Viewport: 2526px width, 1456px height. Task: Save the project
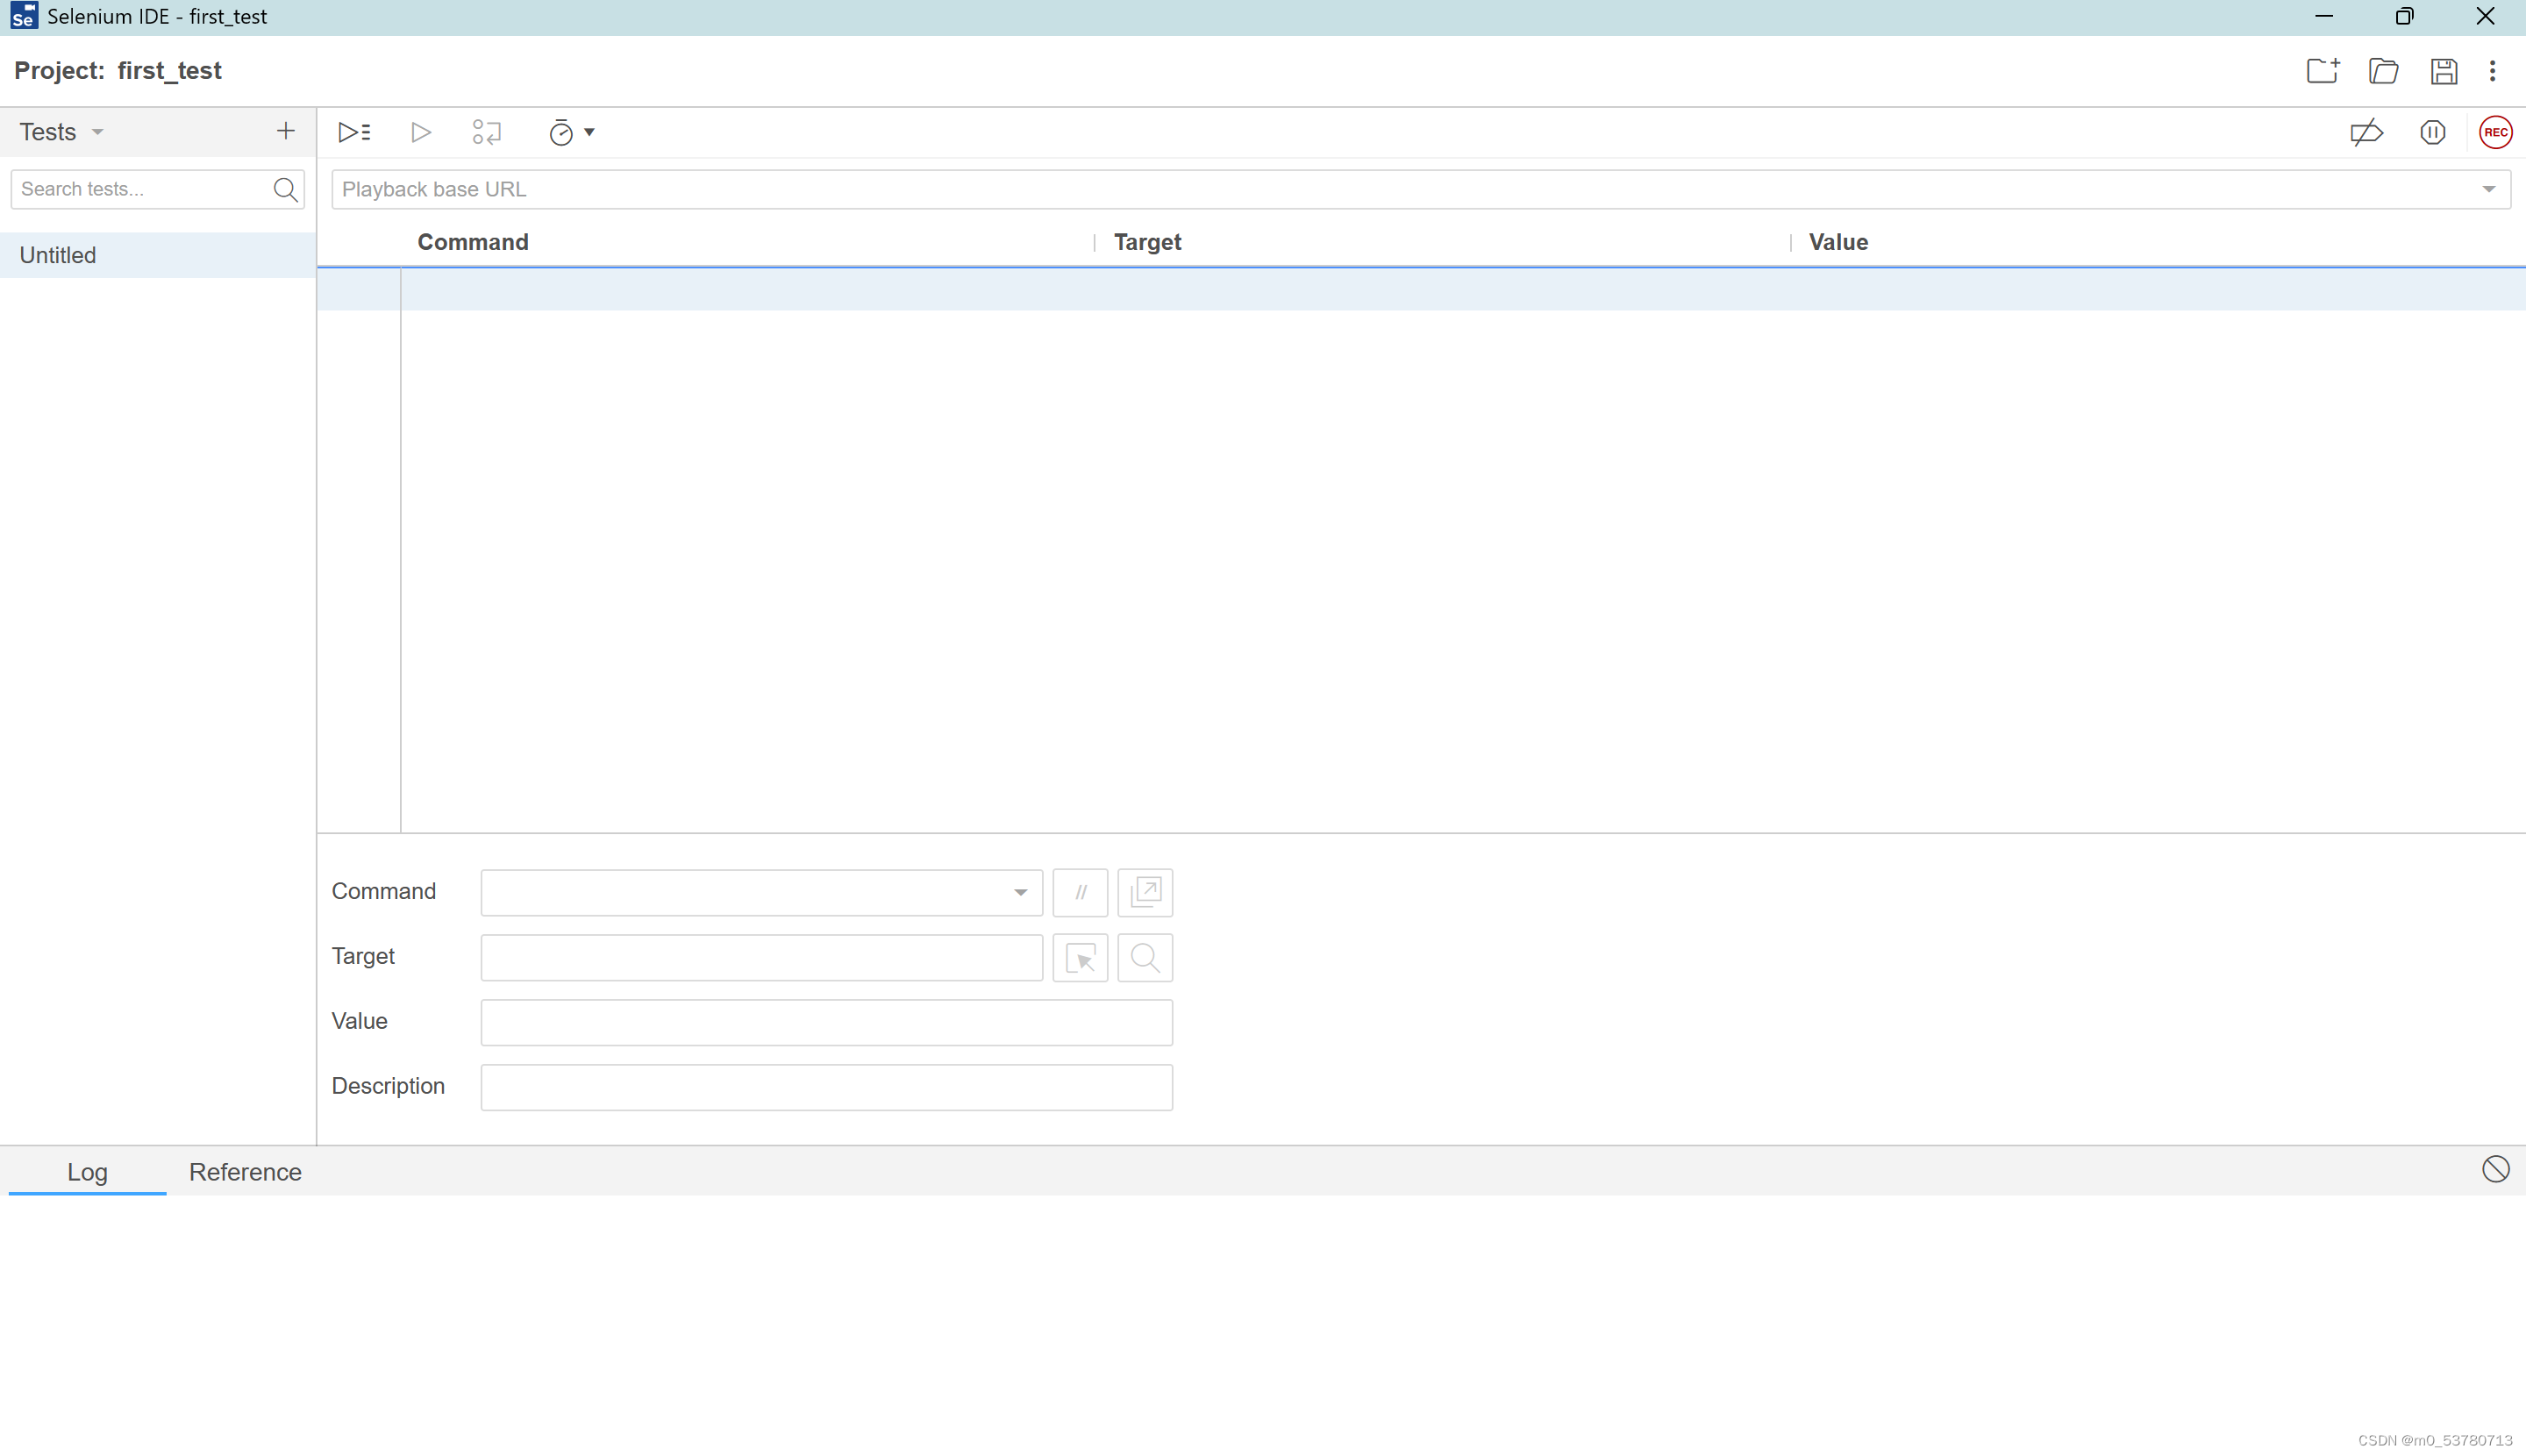[2443, 71]
